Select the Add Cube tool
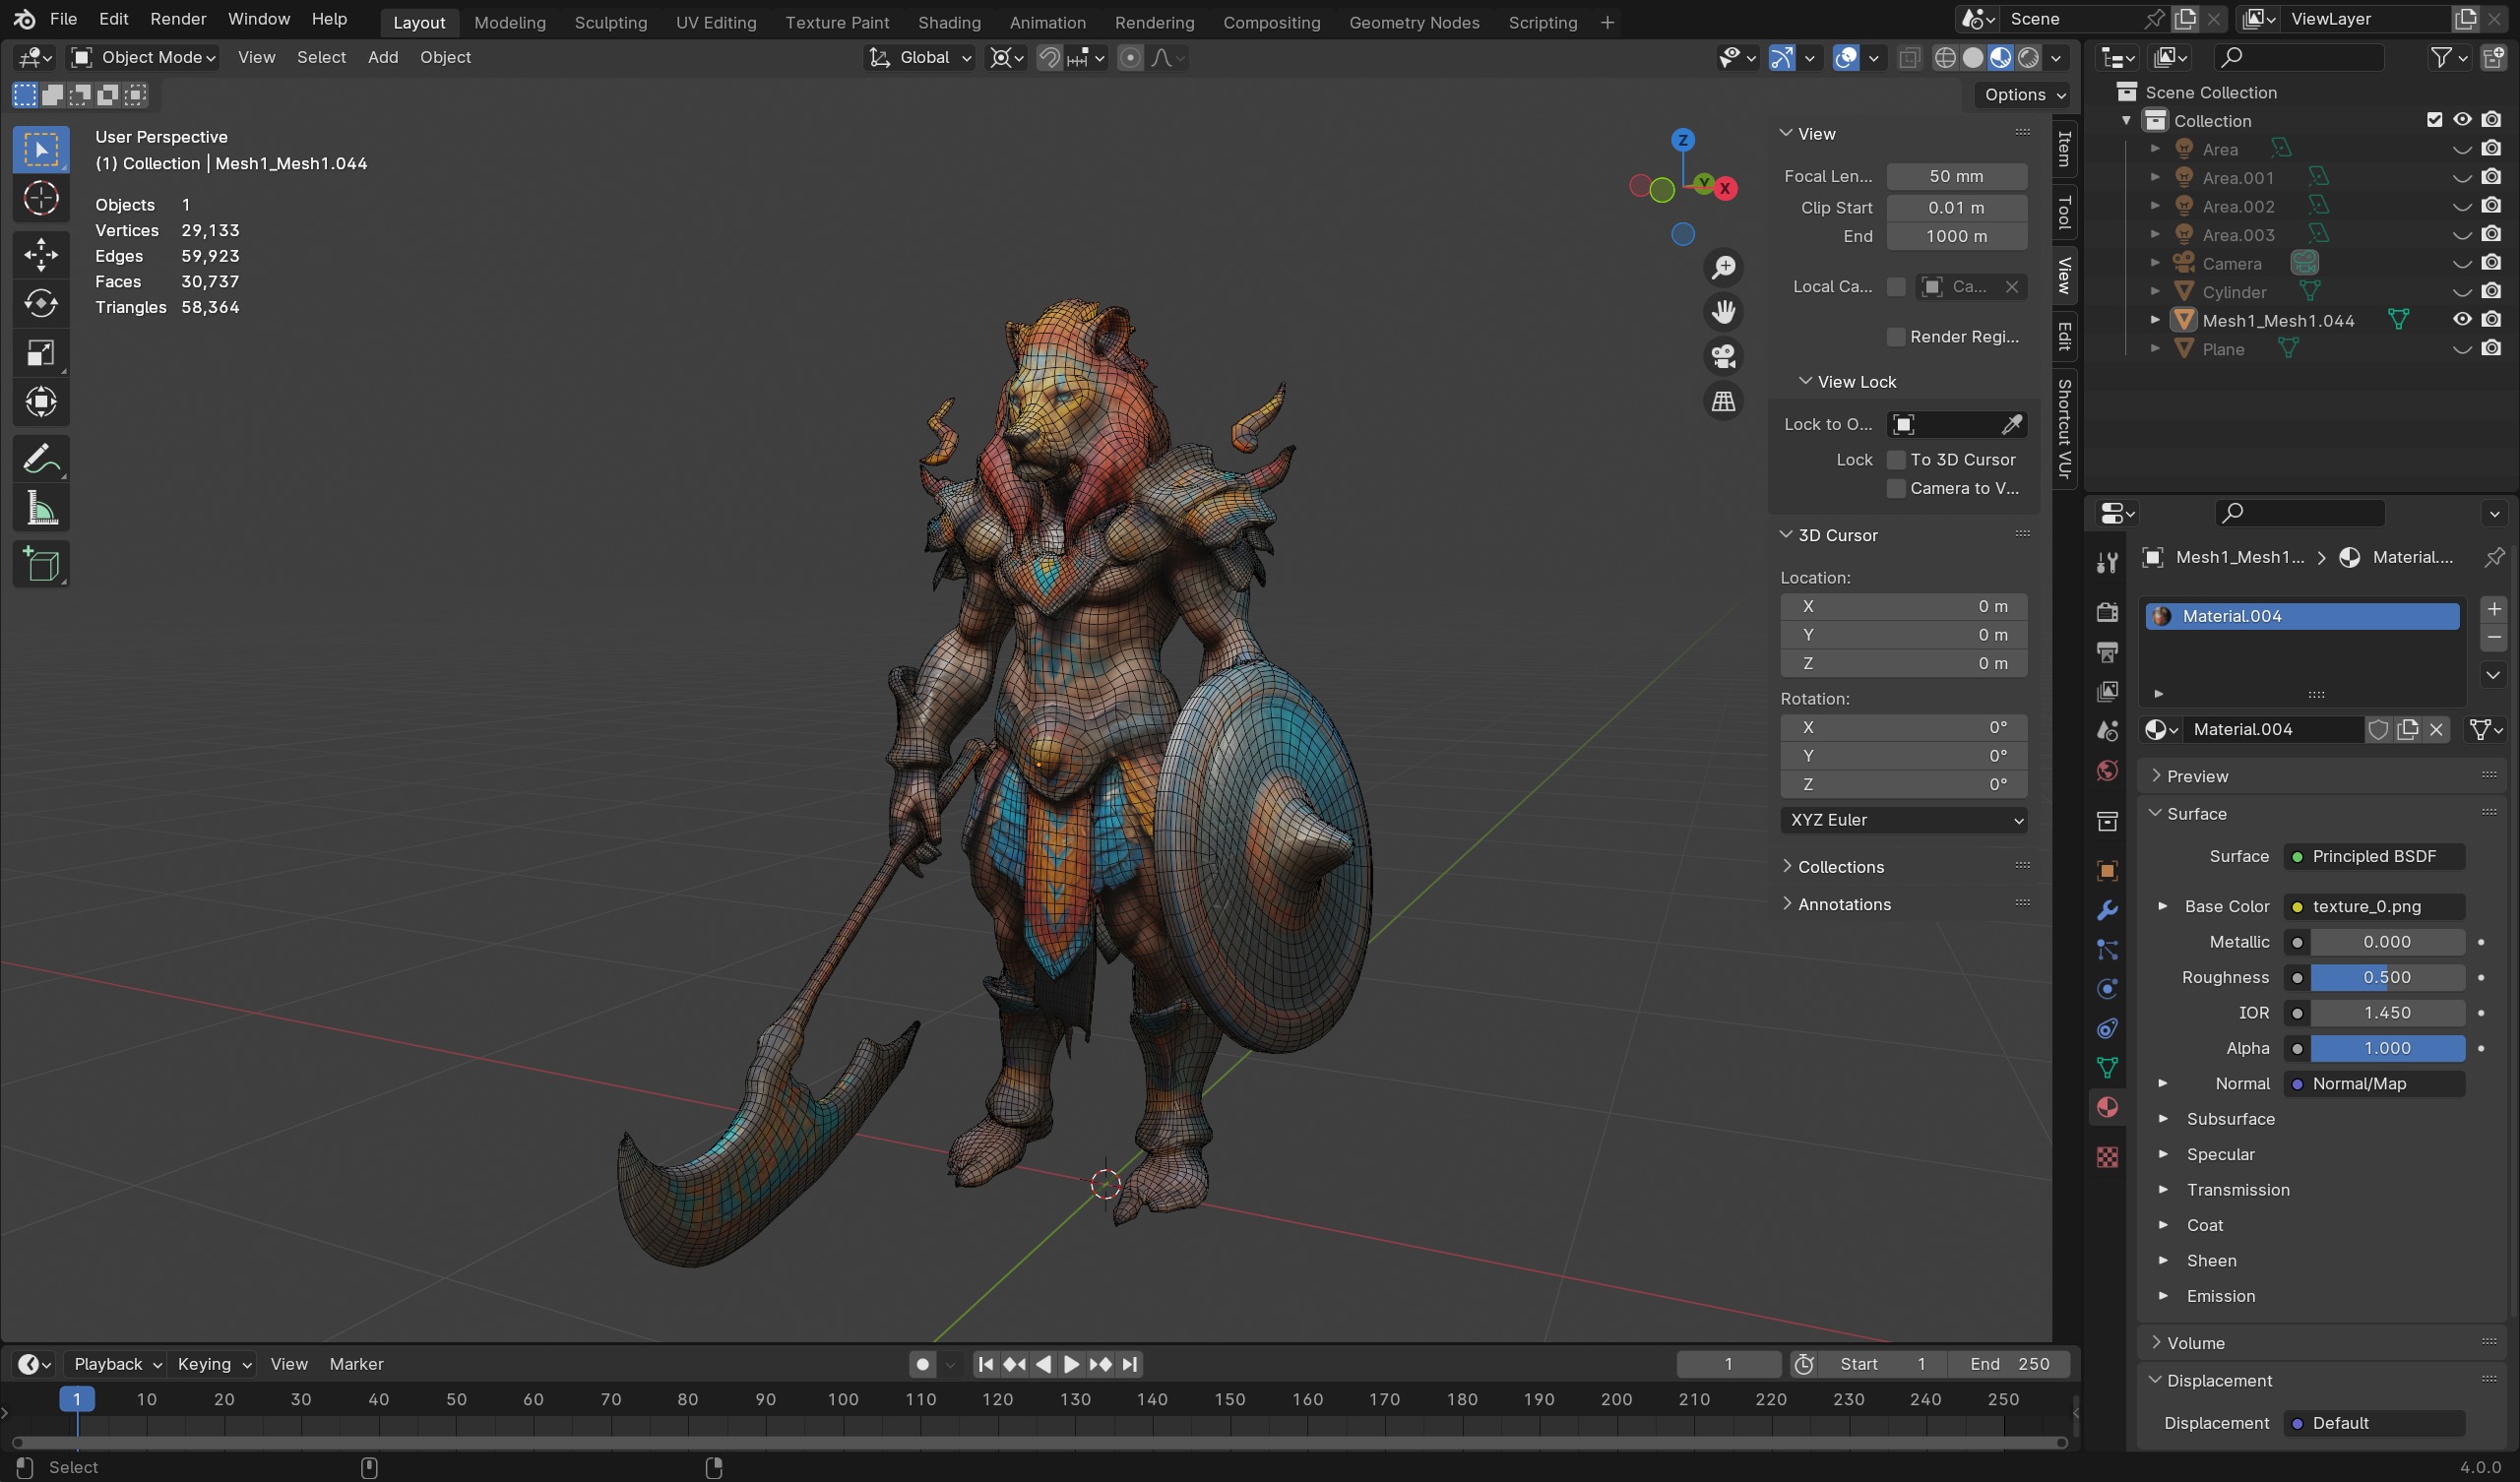 41,564
